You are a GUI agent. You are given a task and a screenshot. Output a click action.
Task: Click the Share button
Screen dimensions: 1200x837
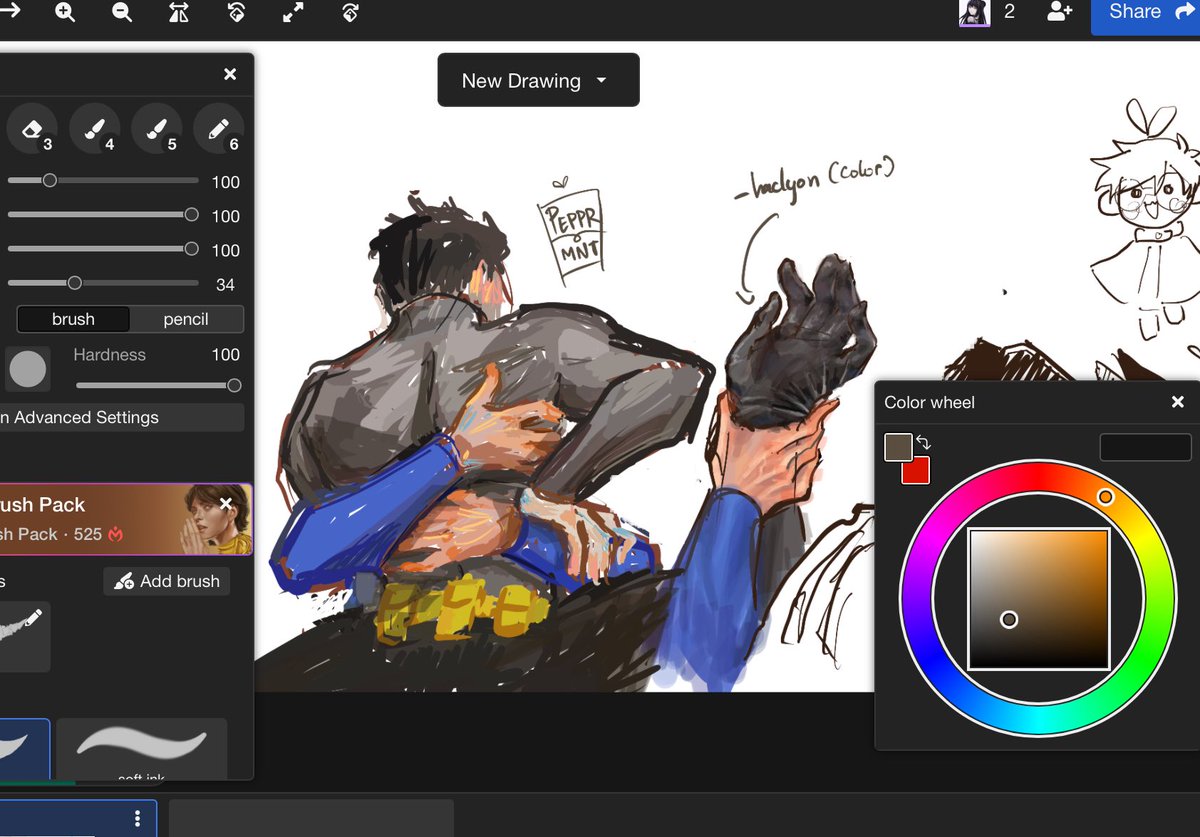(1146, 14)
